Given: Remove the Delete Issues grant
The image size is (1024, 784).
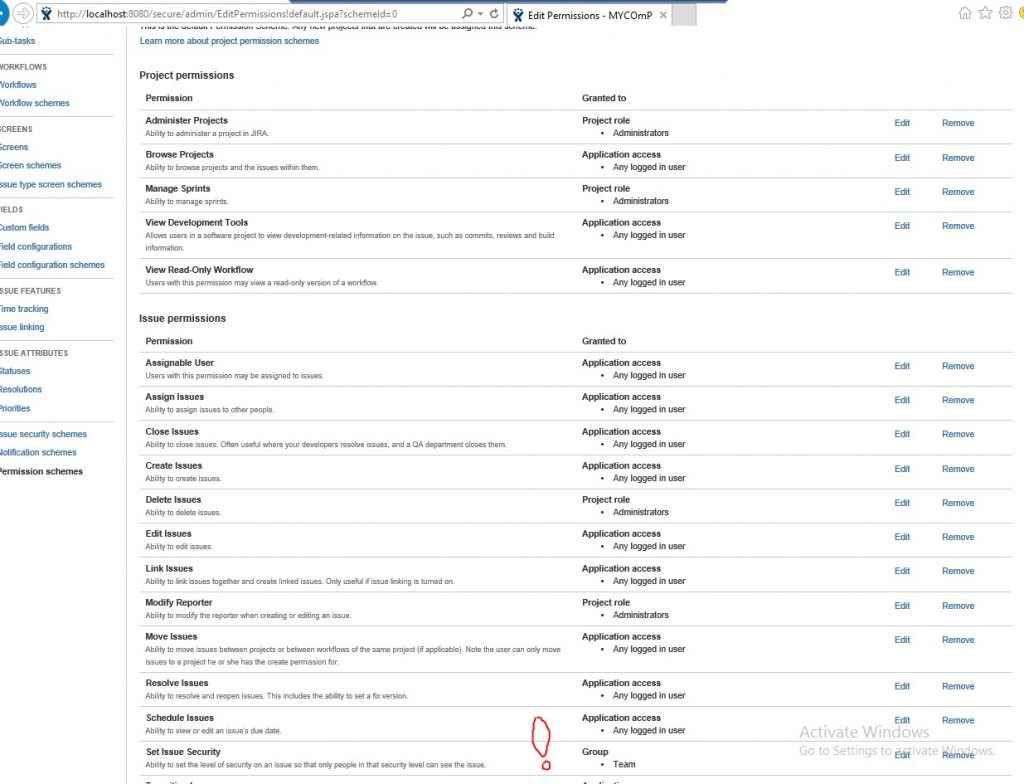Looking at the screenshot, I should point(958,502).
